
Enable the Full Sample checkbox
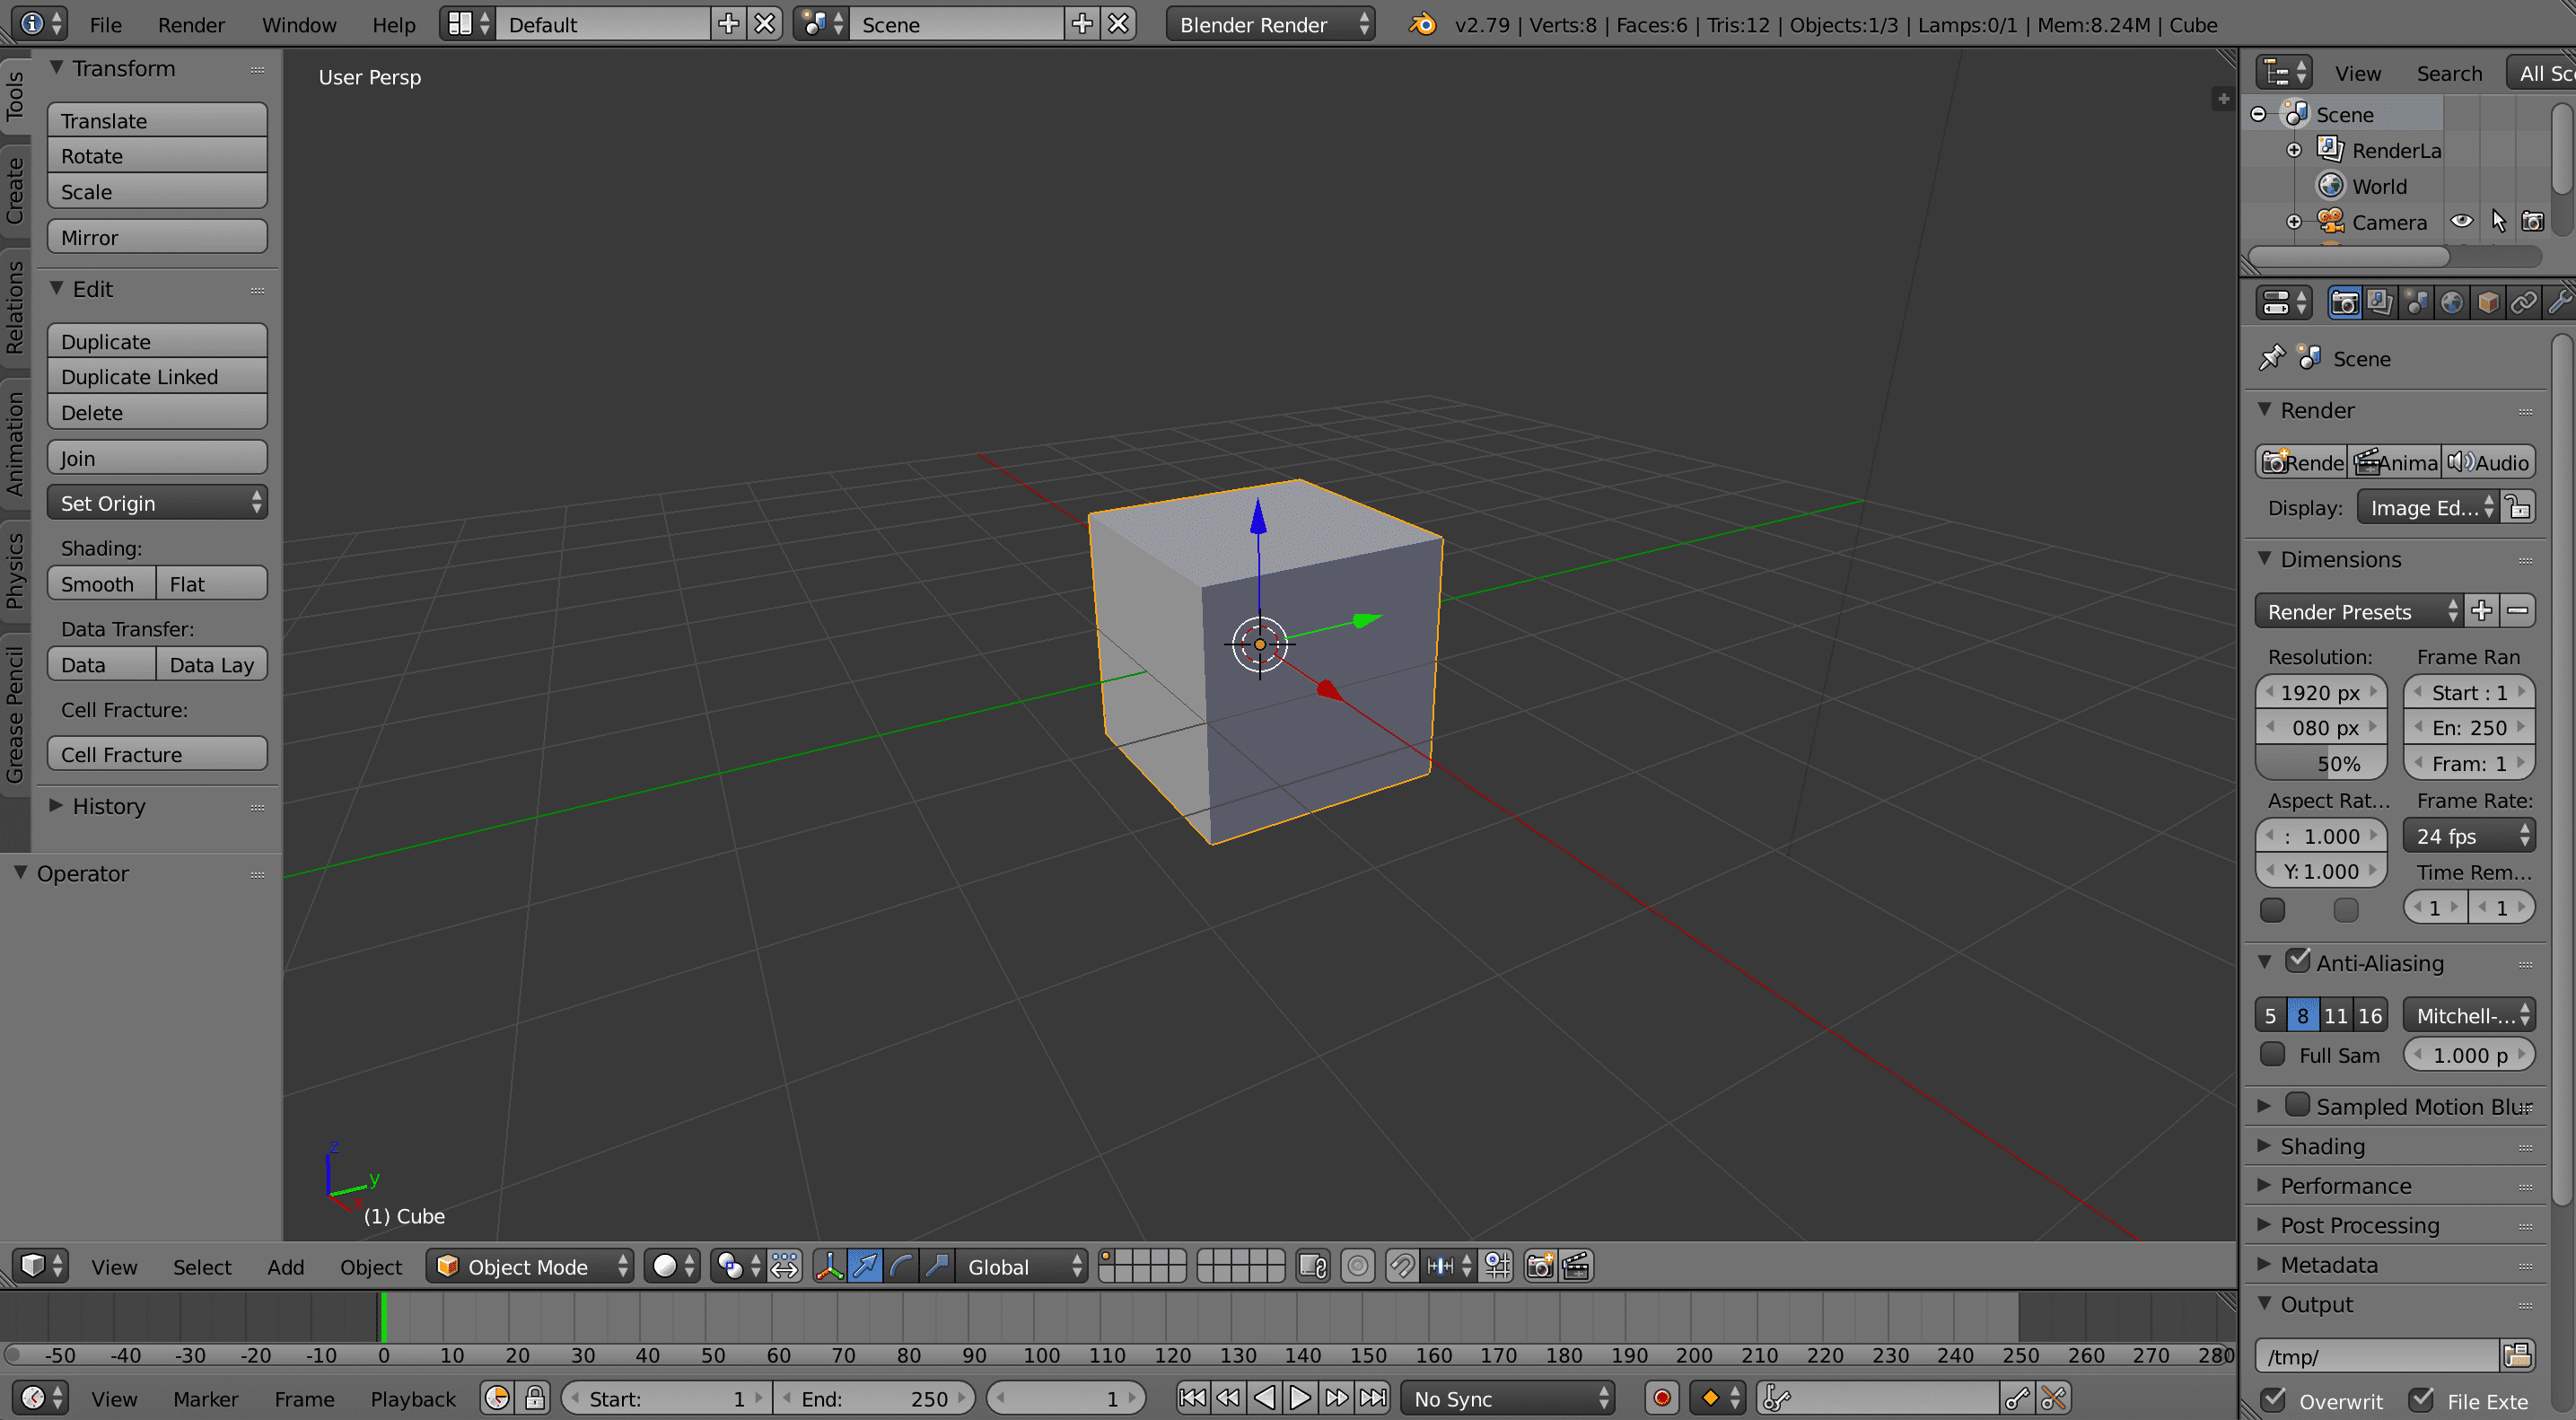[x=2272, y=1054]
